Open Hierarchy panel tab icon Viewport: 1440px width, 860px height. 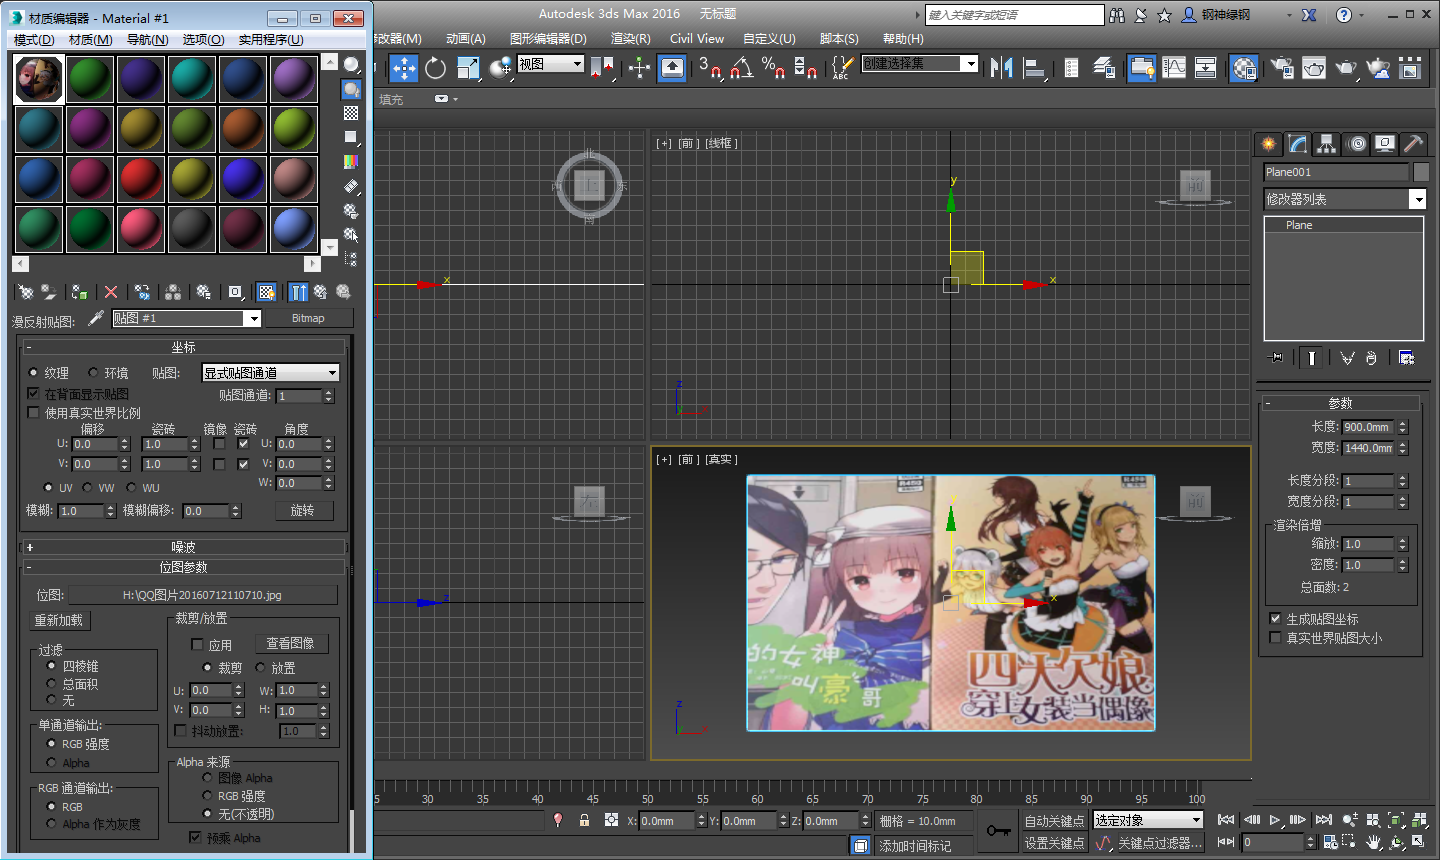pyautogui.click(x=1326, y=144)
